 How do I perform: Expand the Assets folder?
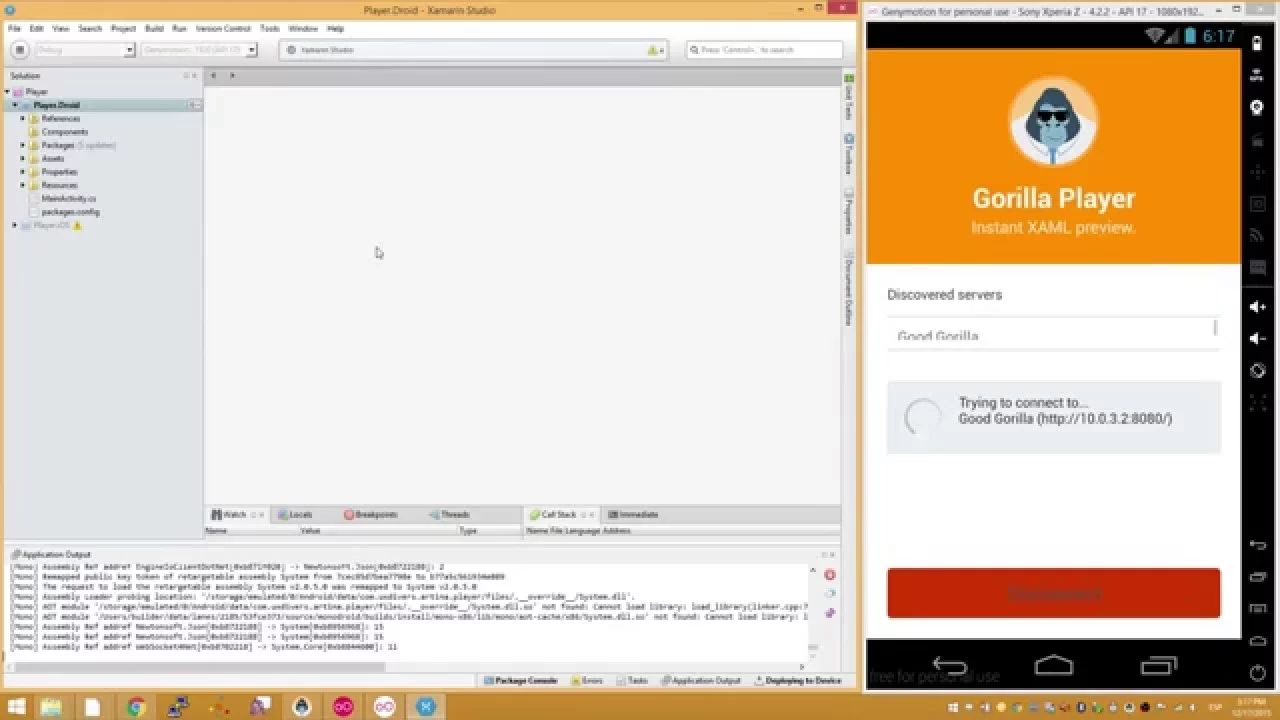coord(23,158)
